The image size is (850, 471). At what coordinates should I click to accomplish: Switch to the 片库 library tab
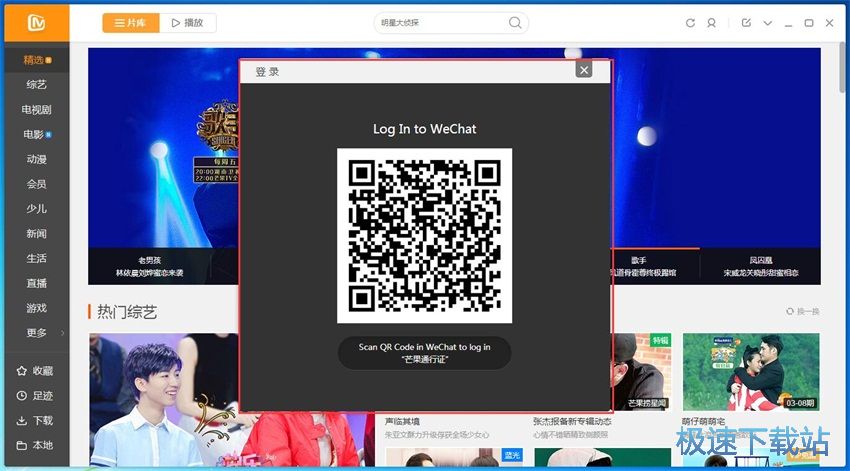(131, 23)
